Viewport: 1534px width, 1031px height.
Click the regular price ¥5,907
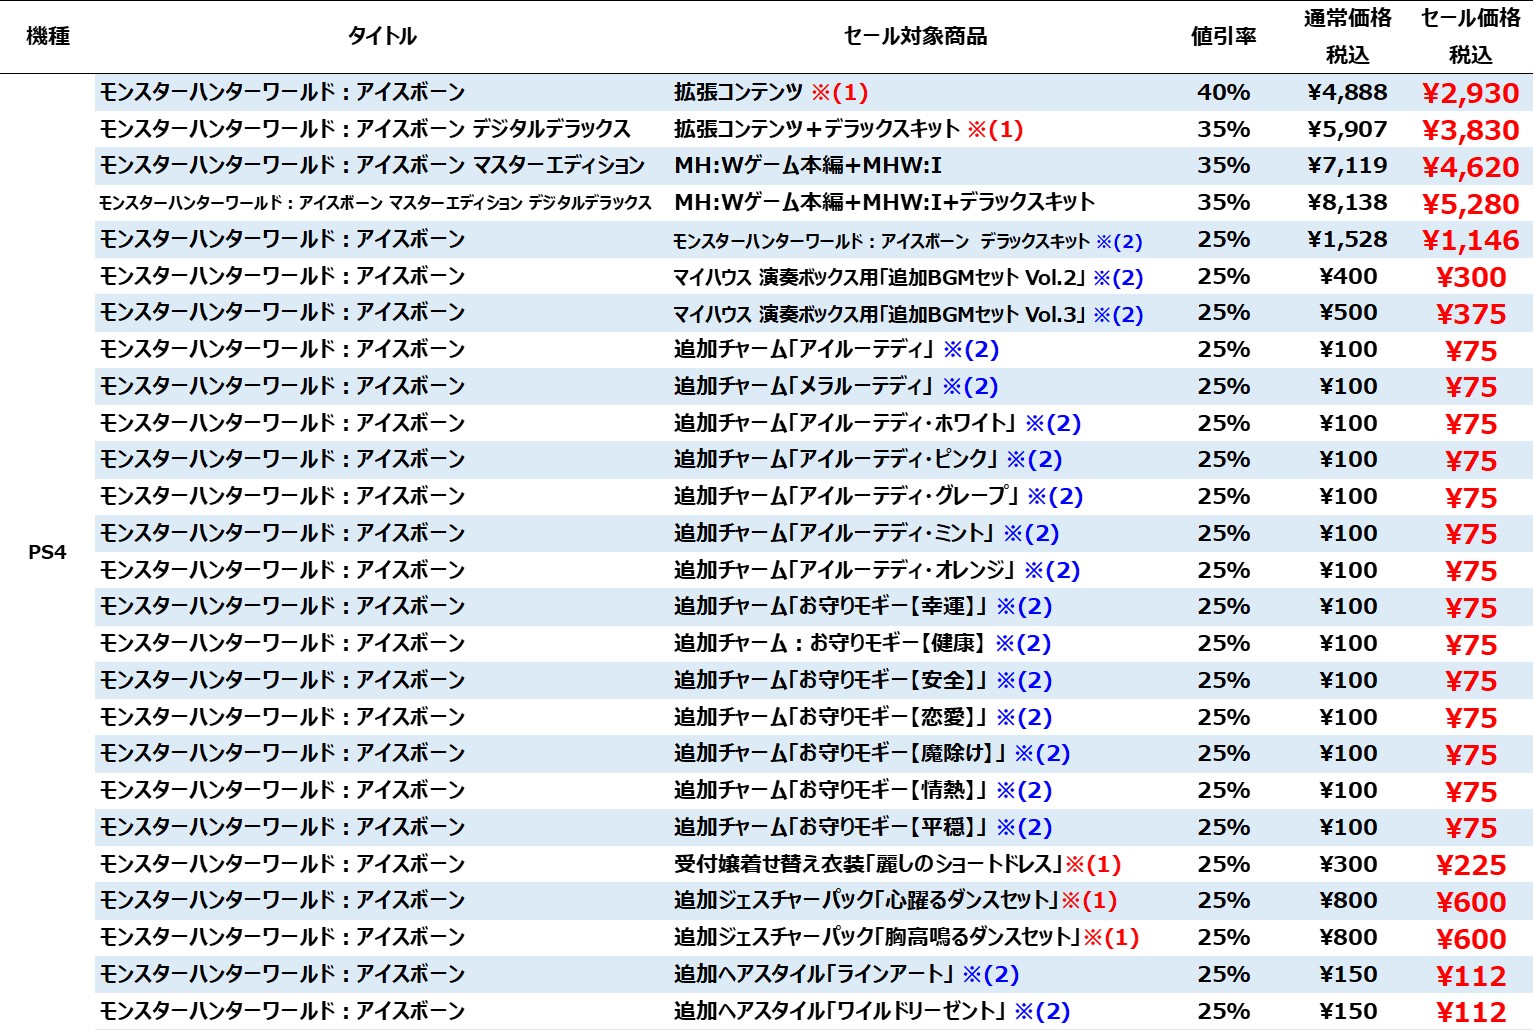pos(1347,129)
